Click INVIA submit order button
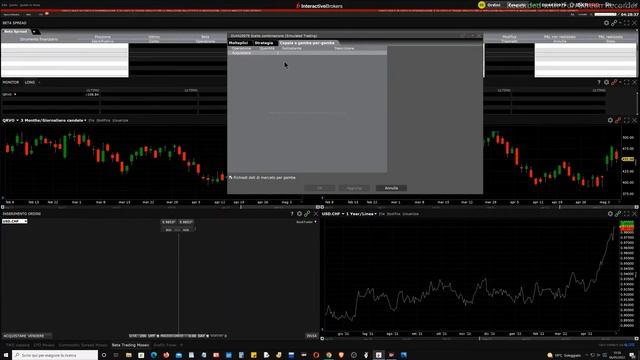 (312, 336)
